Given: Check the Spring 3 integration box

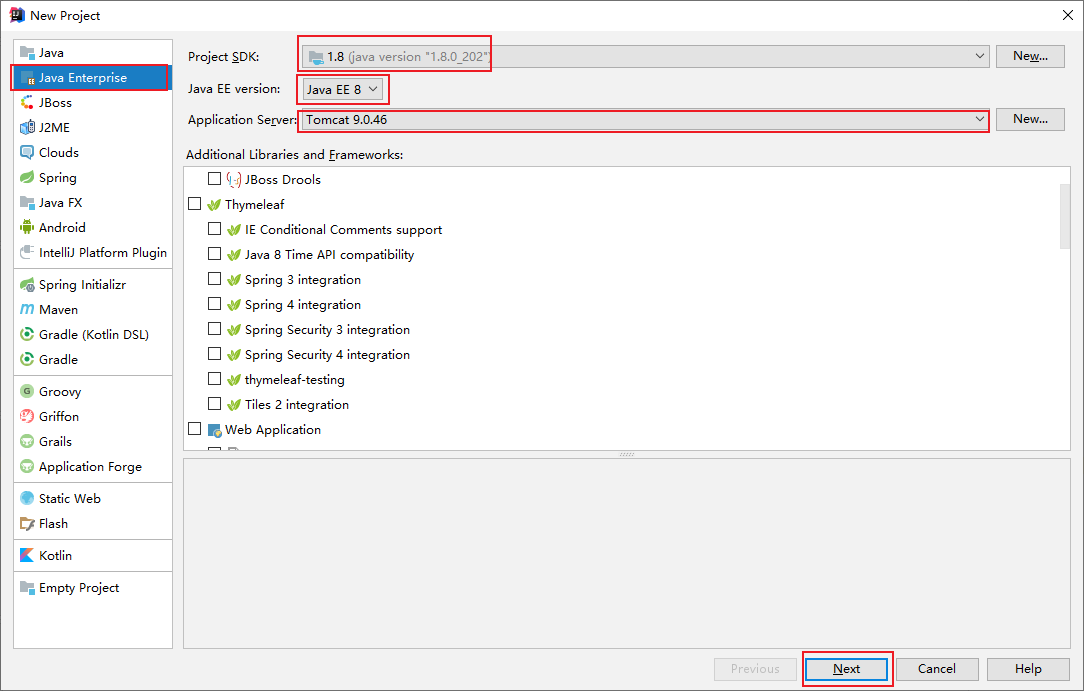Looking at the screenshot, I should [215, 278].
